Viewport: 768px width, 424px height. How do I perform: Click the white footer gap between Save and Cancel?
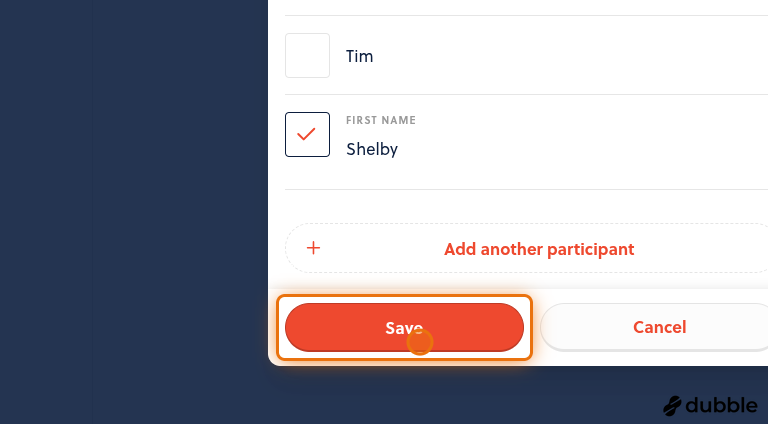[536, 327]
